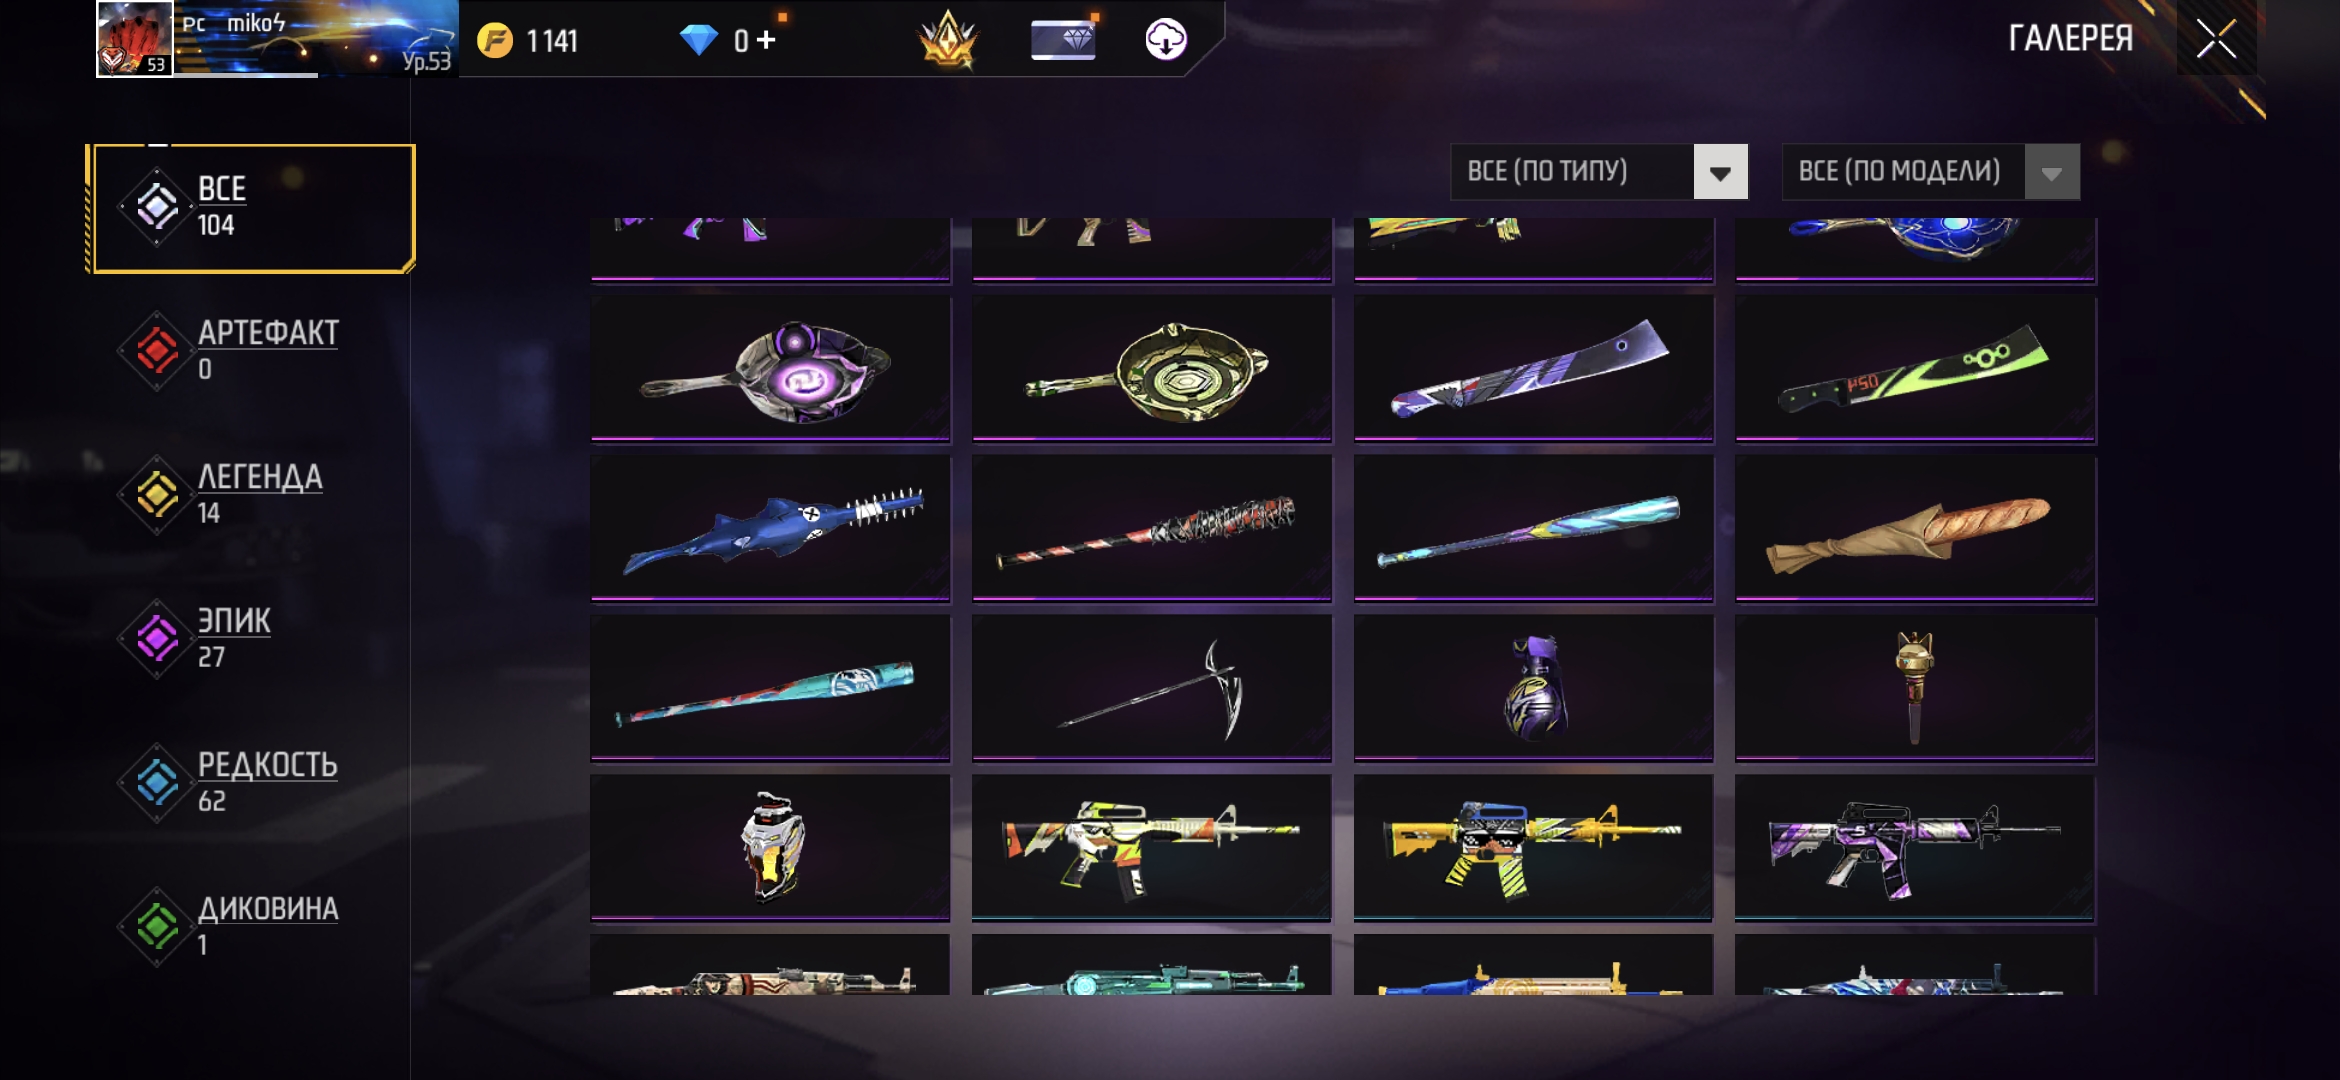
Task: Open the diamond voucher card icon
Action: [1063, 40]
